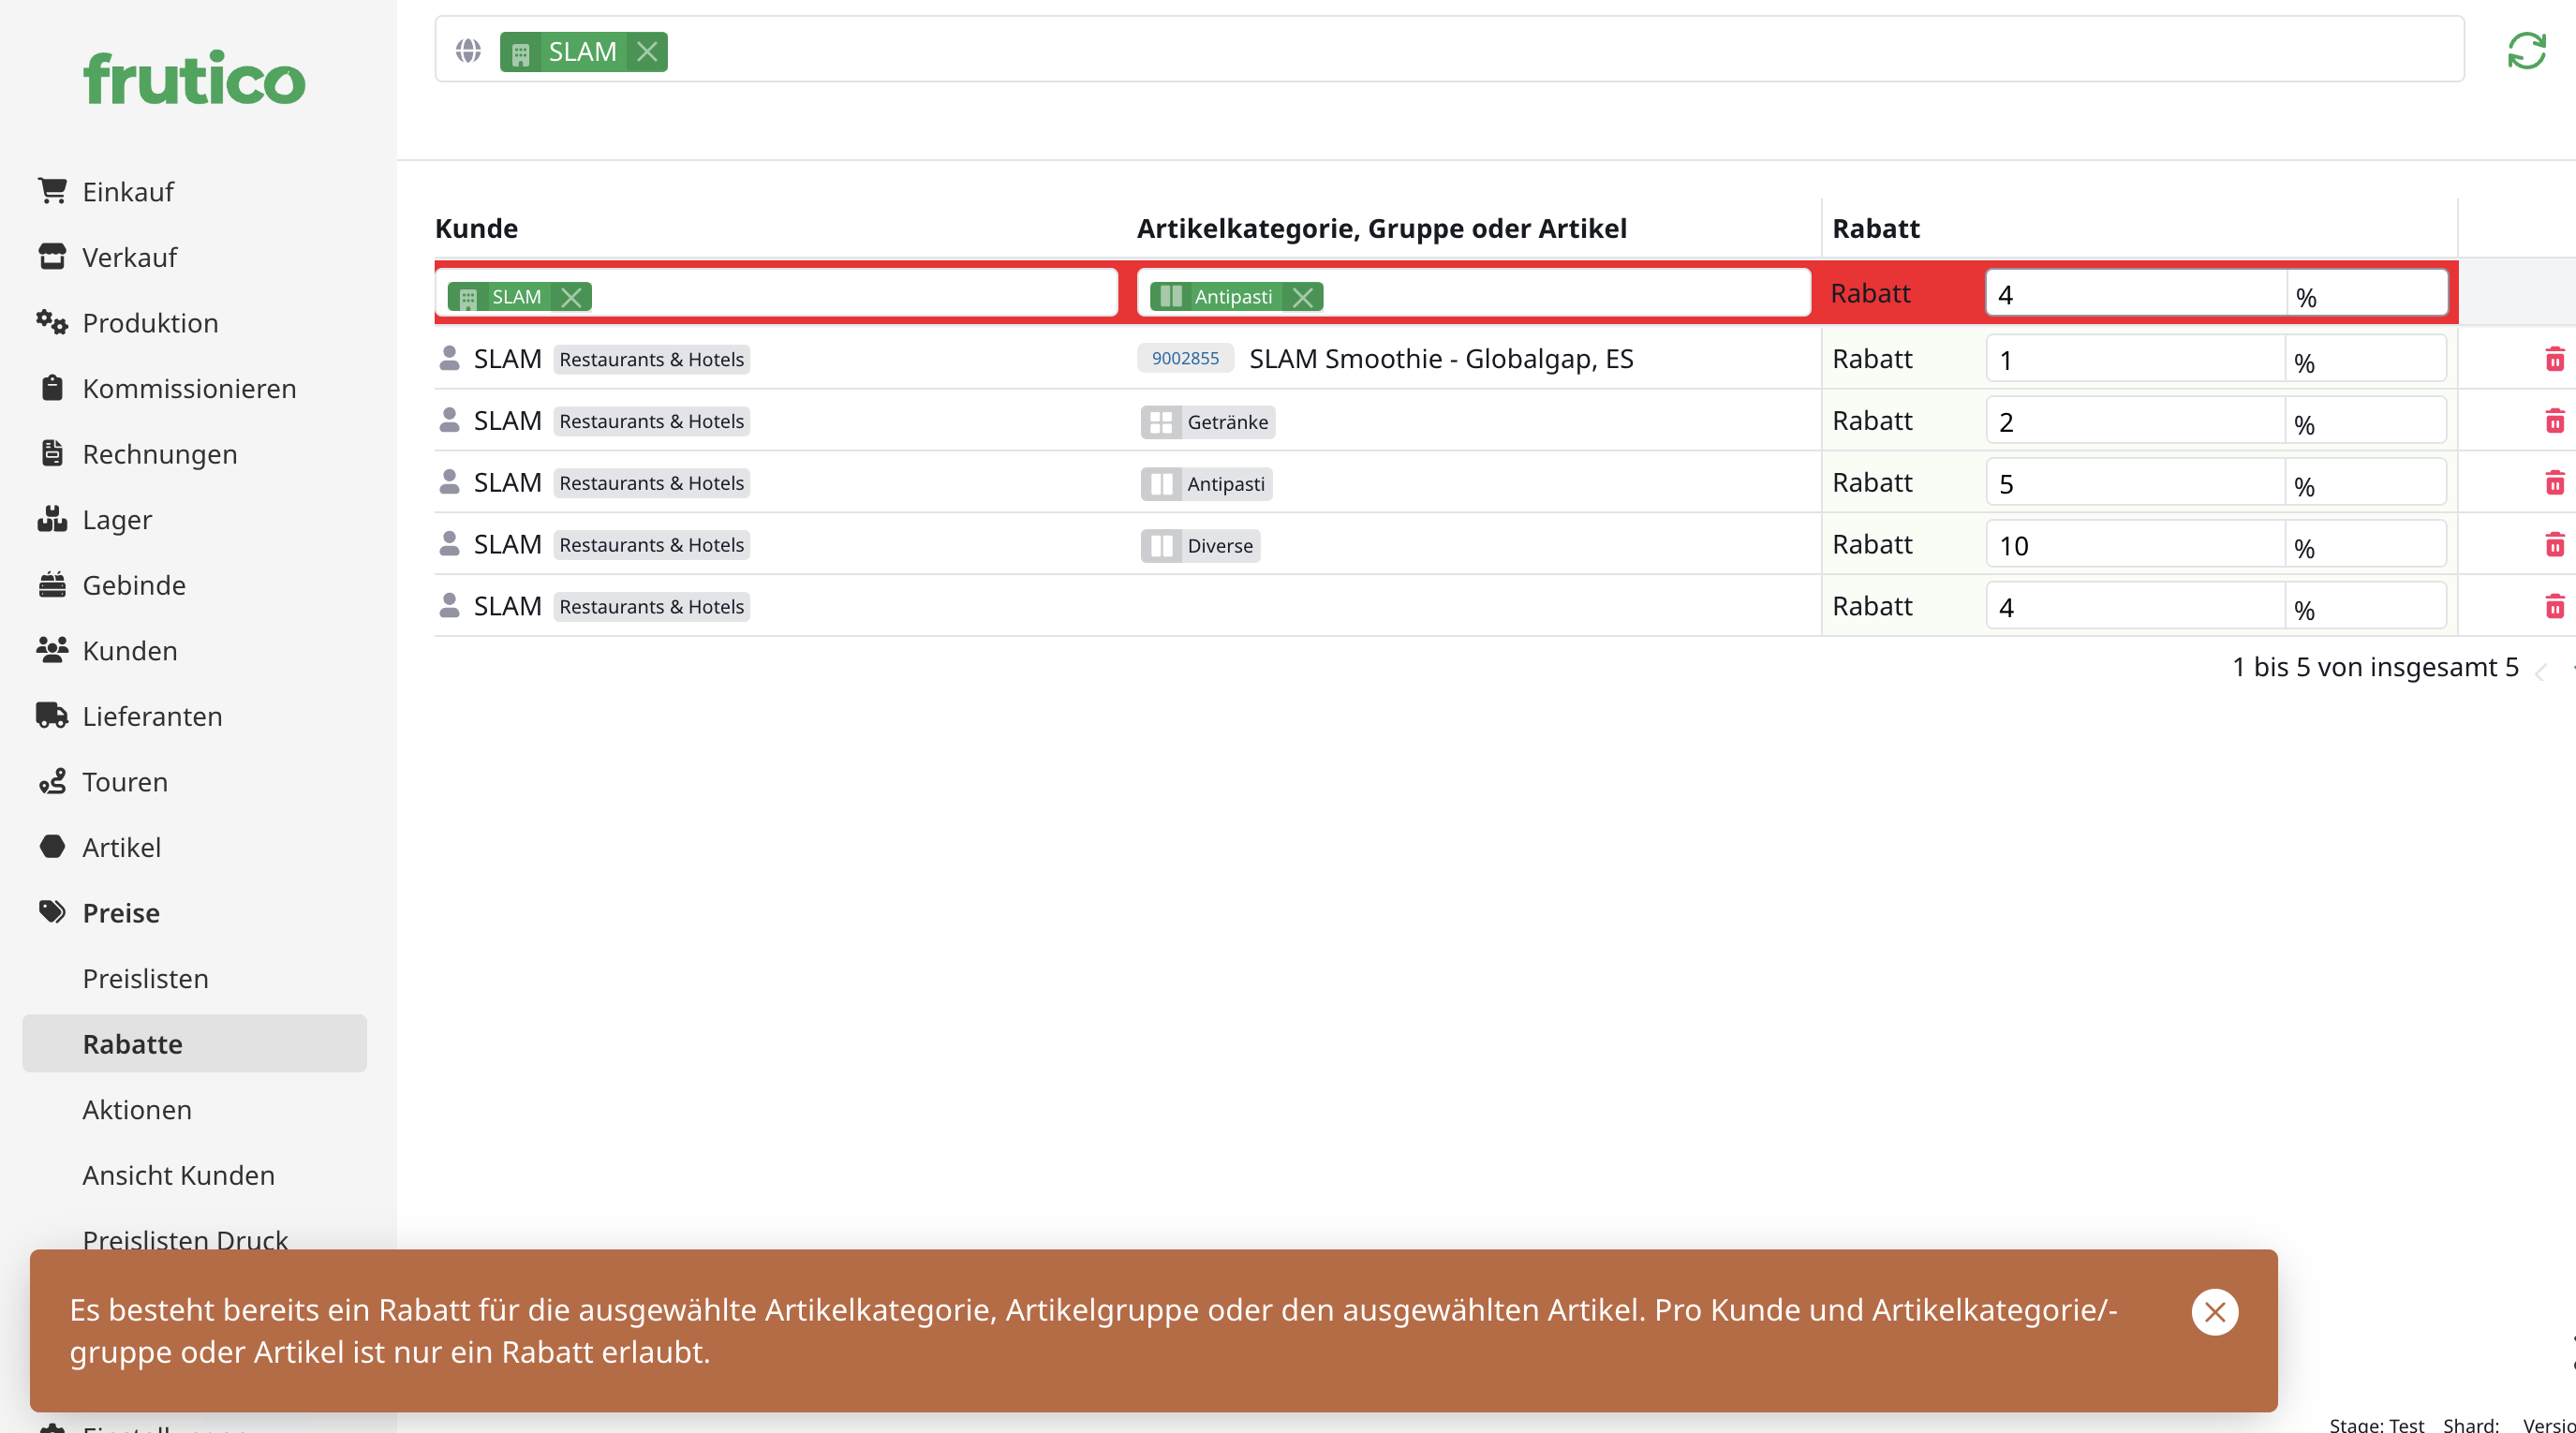Click the globe icon in filter bar
Image resolution: width=2576 pixels, height=1433 pixels.
468,51
